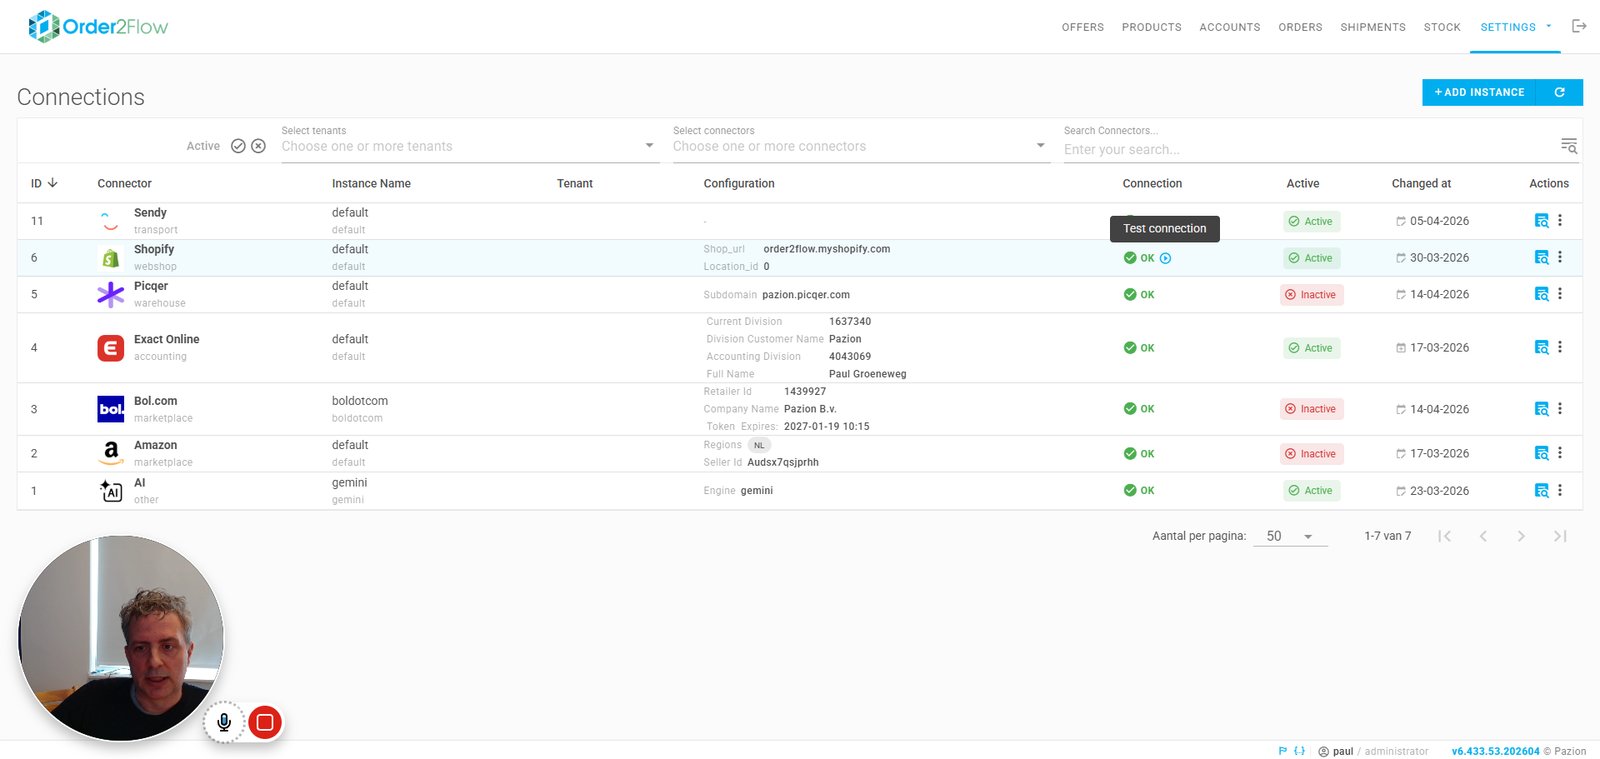The height and width of the screenshot is (759, 1600).
Task: Toggle Active status of Sendy
Action: (x=1311, y=222)
